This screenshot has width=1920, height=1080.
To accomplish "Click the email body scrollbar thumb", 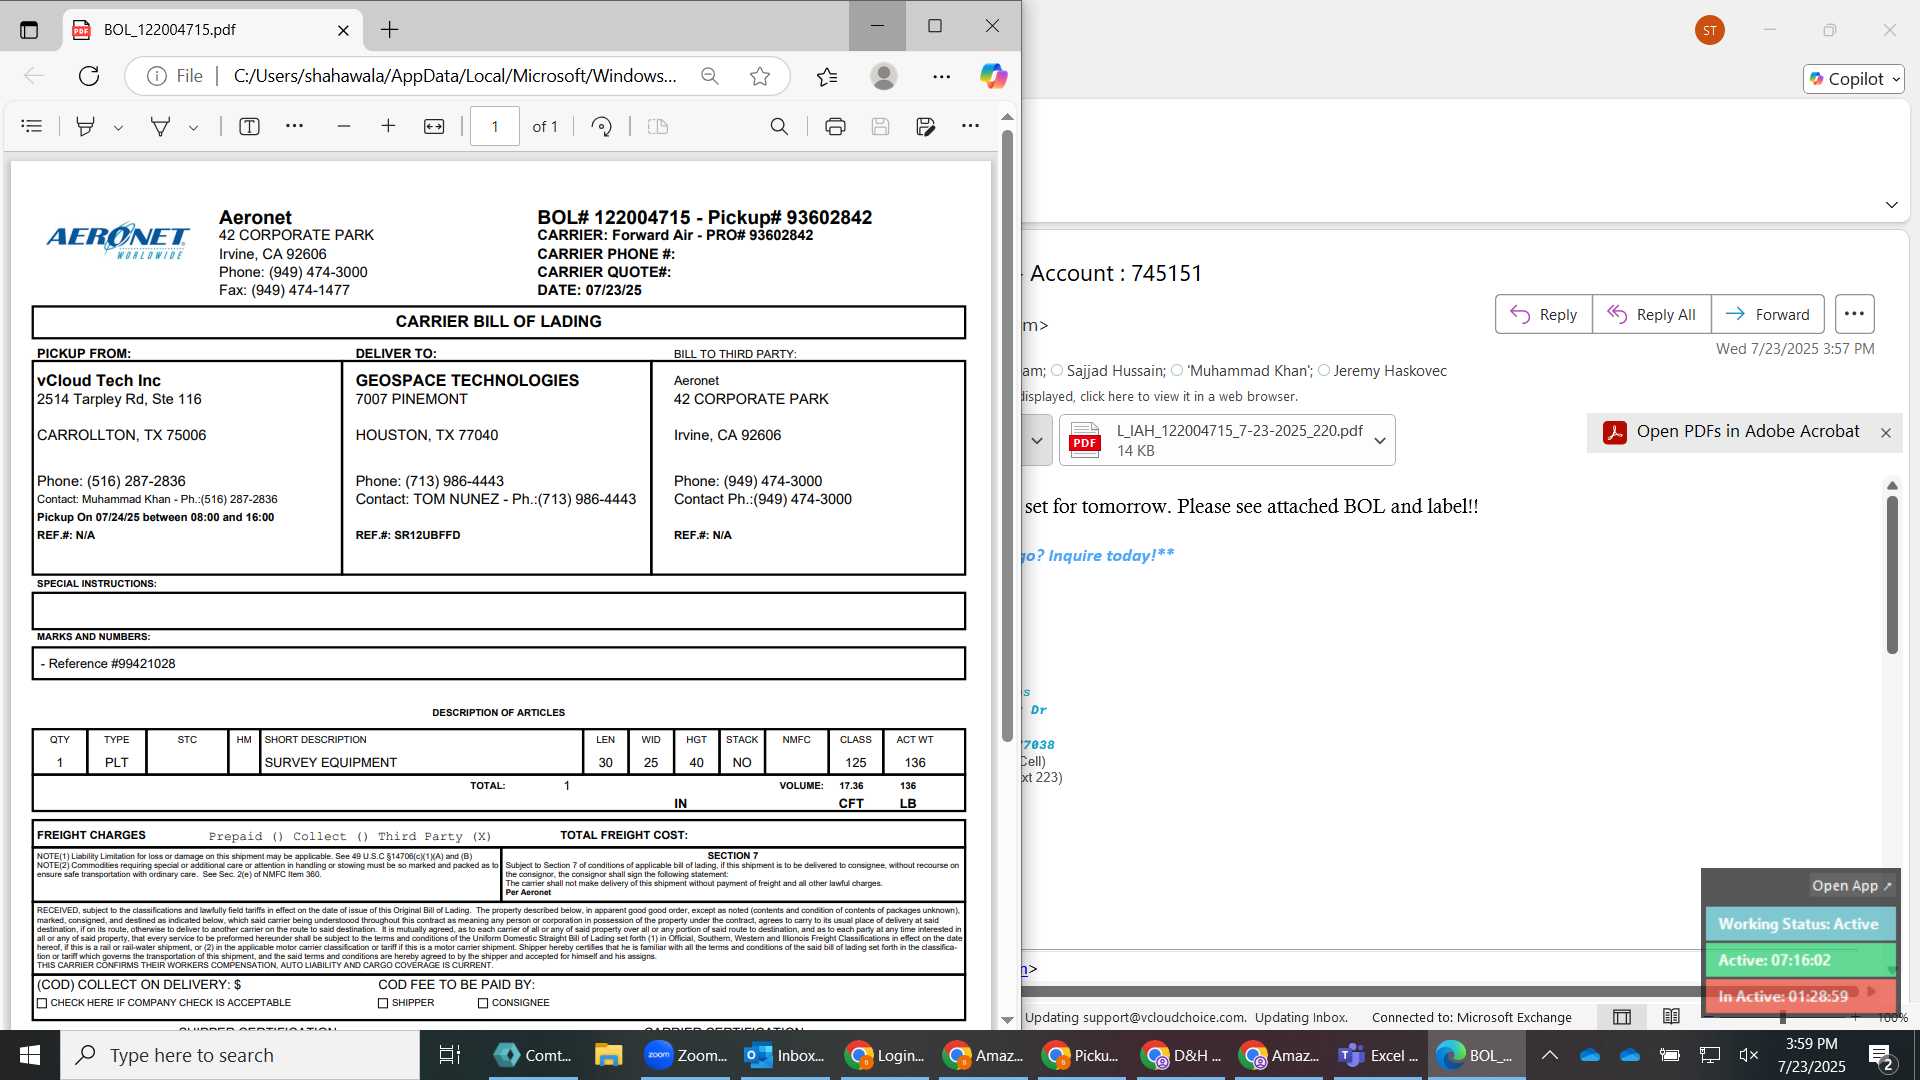I will [1892, 575].
